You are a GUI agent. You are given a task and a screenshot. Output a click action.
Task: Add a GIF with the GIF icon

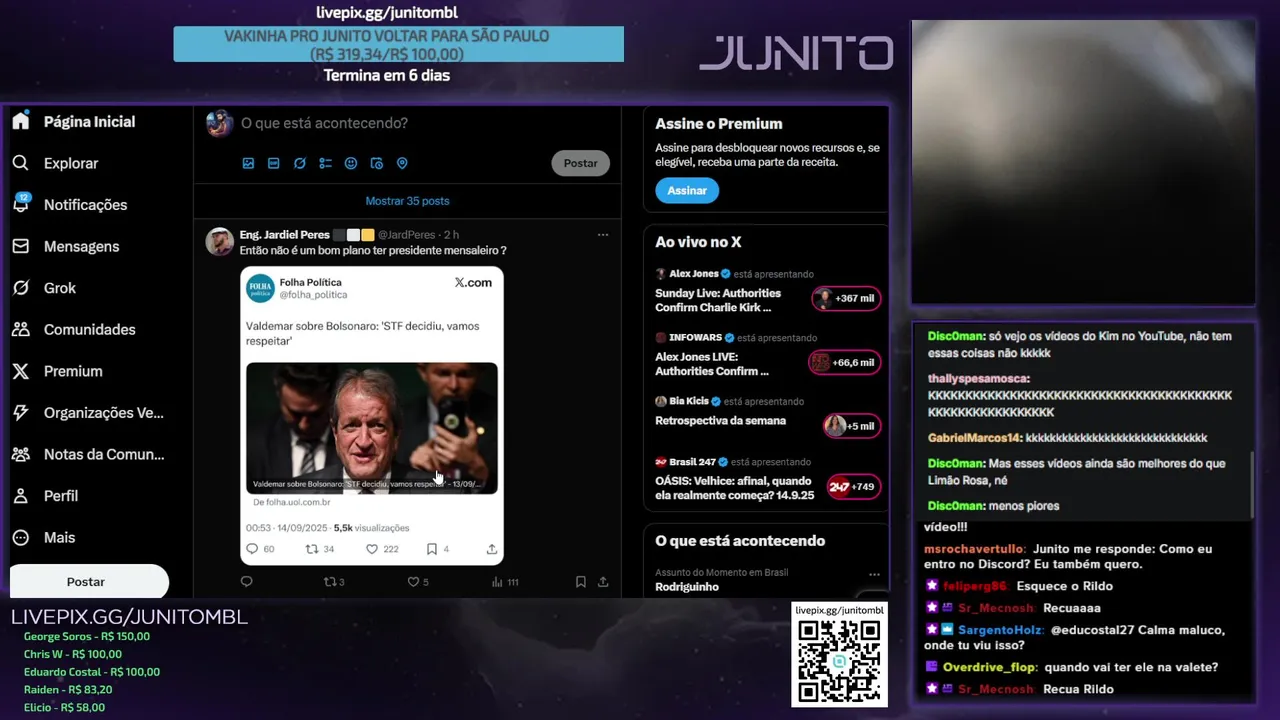[x=274, y=163]
